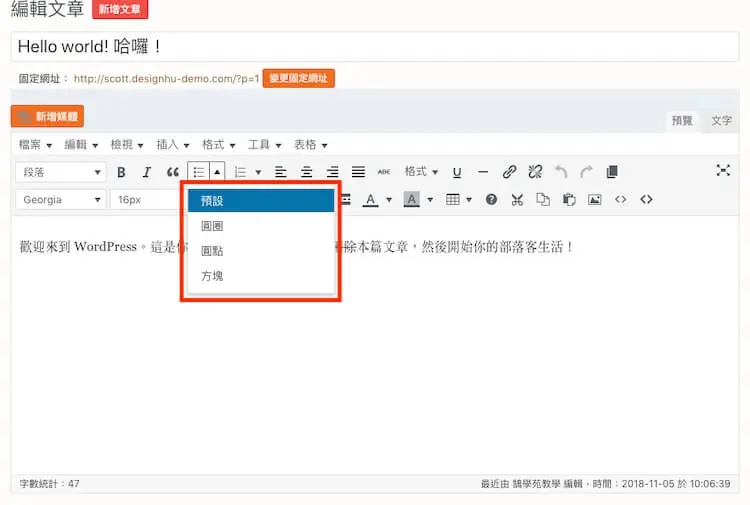The width and height of the screenshot is (750, 505).
Task: Apply strikethrough using the ABC icon
Action: pos(384,172)
